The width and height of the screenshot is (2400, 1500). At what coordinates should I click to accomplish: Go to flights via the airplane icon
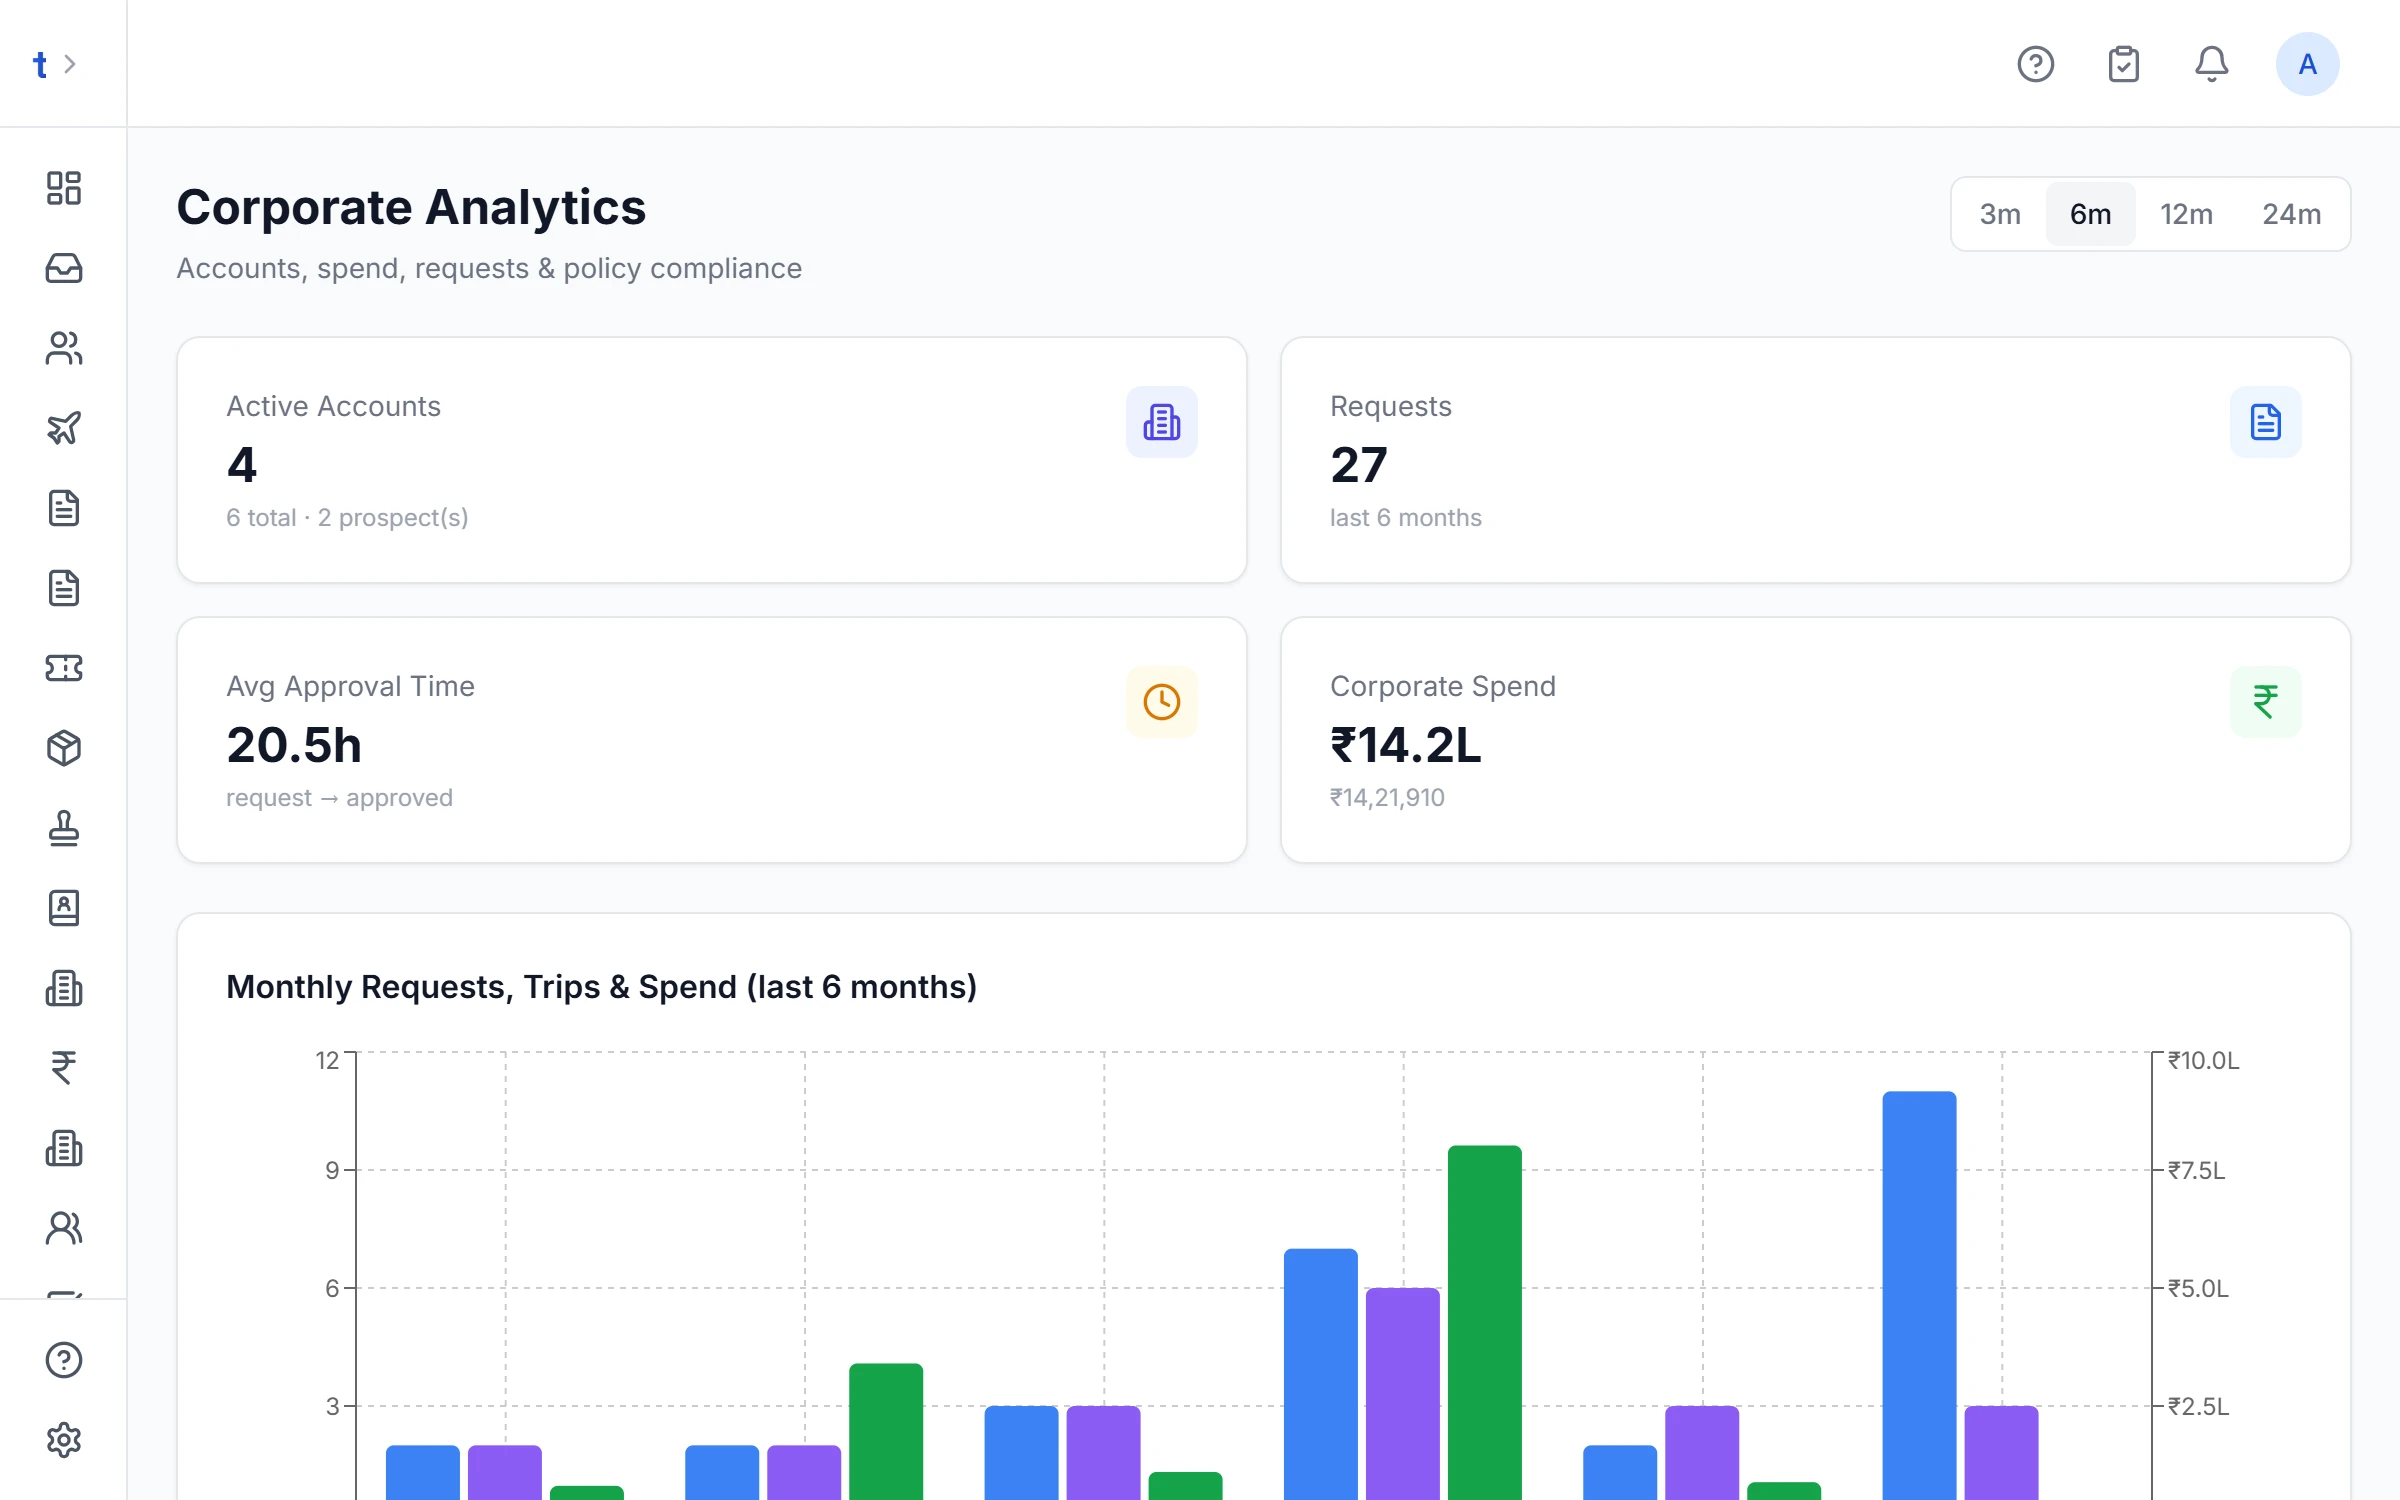(x=64, y=428)
